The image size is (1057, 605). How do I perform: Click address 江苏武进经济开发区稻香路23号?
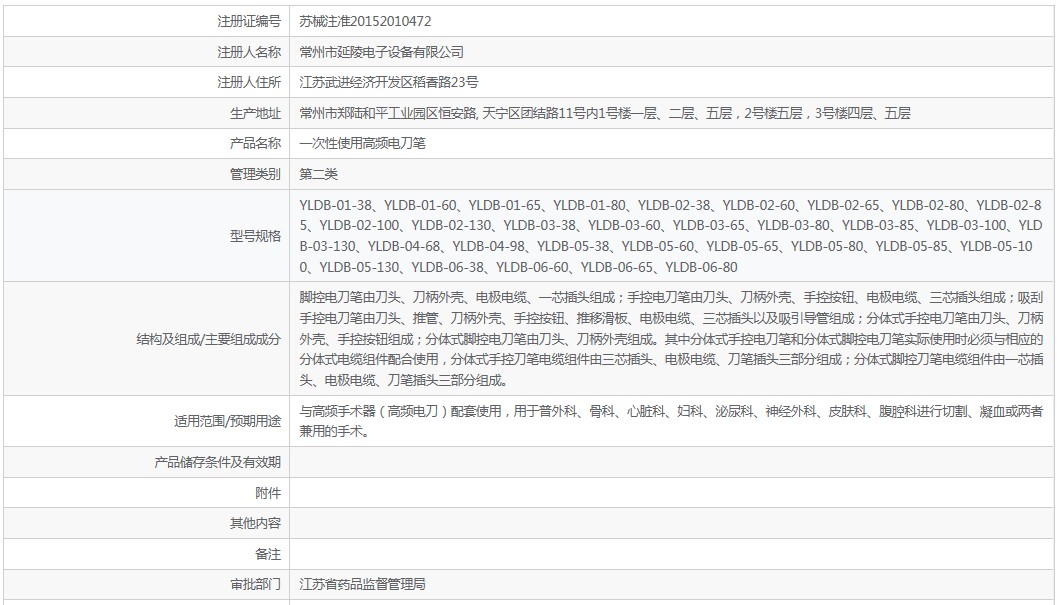[x=389, y=82]
